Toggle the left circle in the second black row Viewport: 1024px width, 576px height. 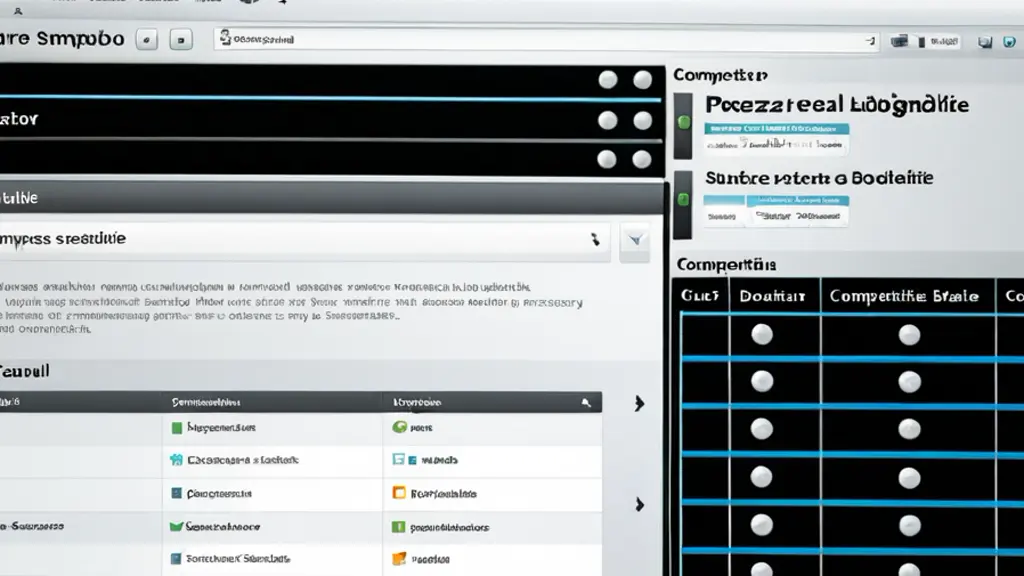point(608,120)
